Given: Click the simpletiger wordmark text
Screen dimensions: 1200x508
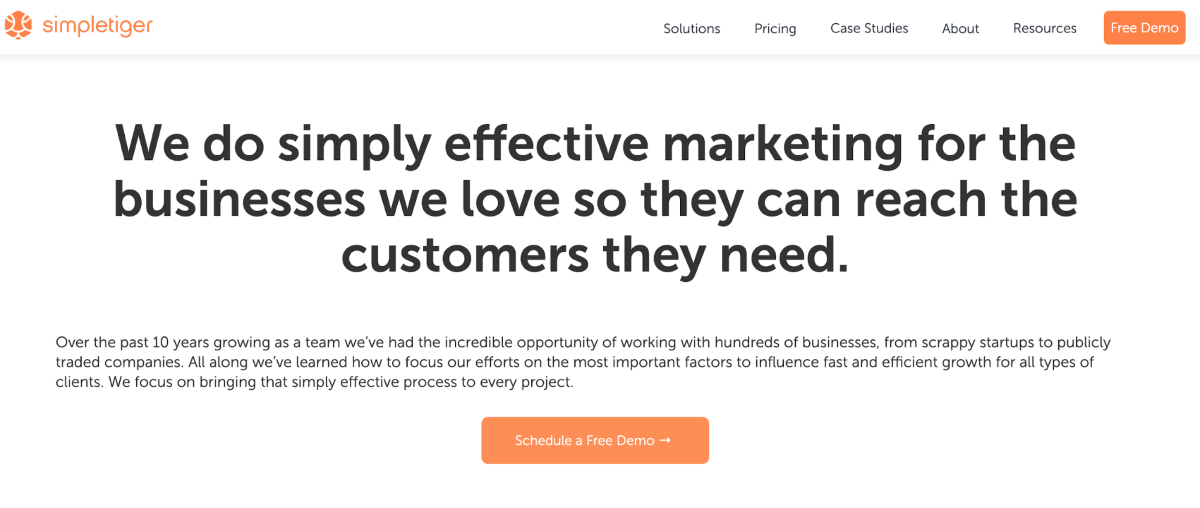Looking at the screenshot, I should pyautogui.click(x=97, y=26).
